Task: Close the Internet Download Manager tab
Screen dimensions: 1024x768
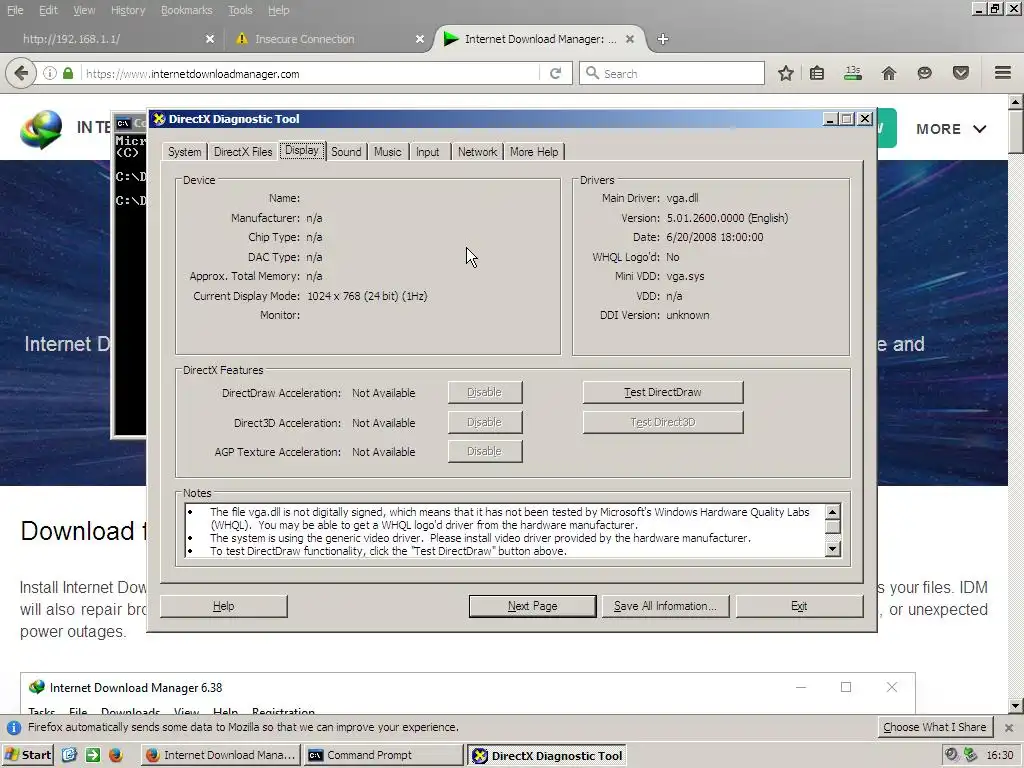Action: pyautogui.click(x=630, y=39)
